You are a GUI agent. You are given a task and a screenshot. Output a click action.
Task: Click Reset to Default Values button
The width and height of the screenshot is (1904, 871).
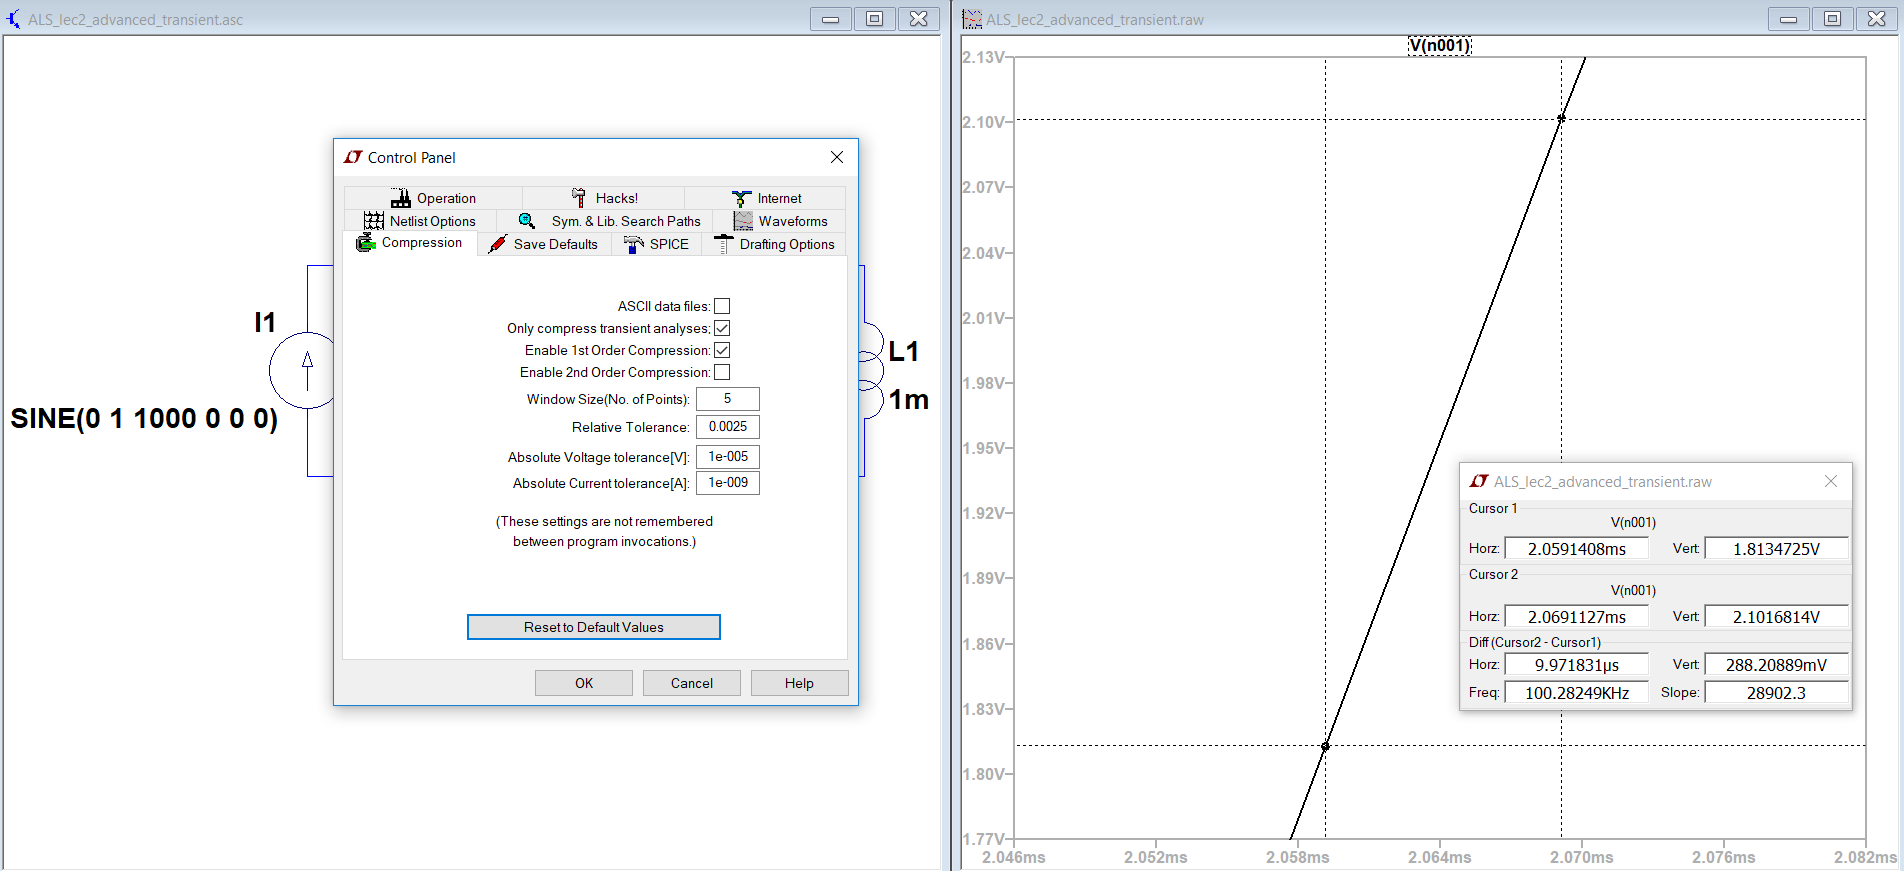(x=593, y=627)
